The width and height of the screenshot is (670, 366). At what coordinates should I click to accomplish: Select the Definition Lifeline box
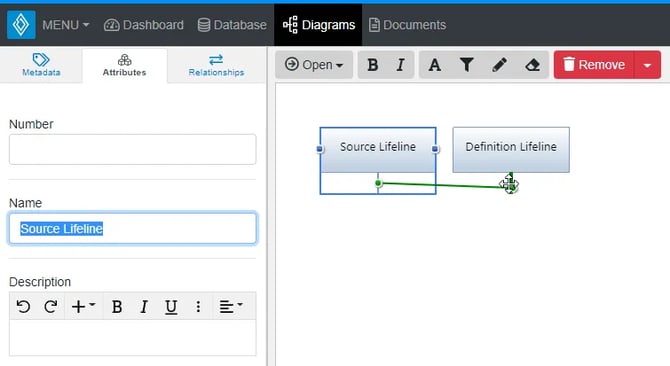pos(511,150)
